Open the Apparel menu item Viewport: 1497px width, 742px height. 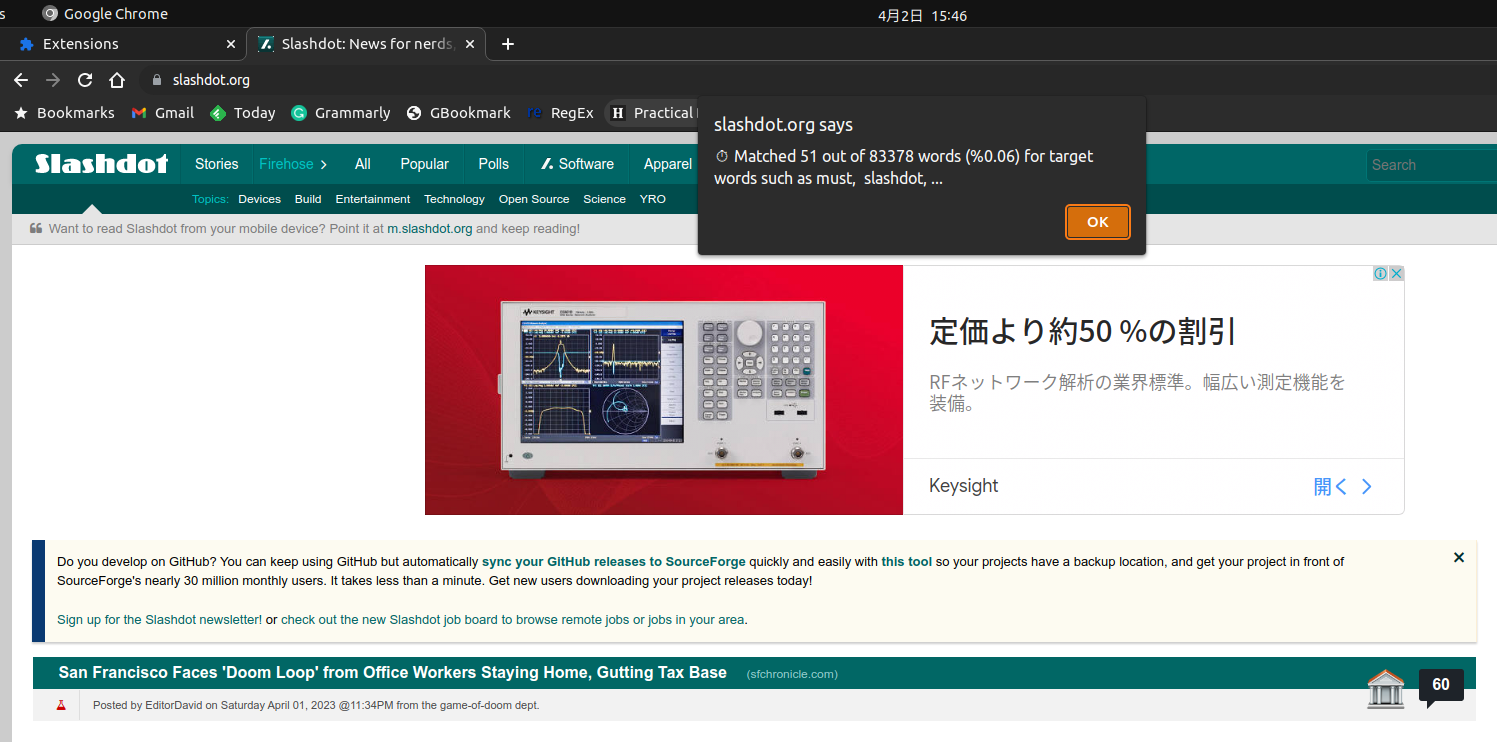(x=668, y=164)
